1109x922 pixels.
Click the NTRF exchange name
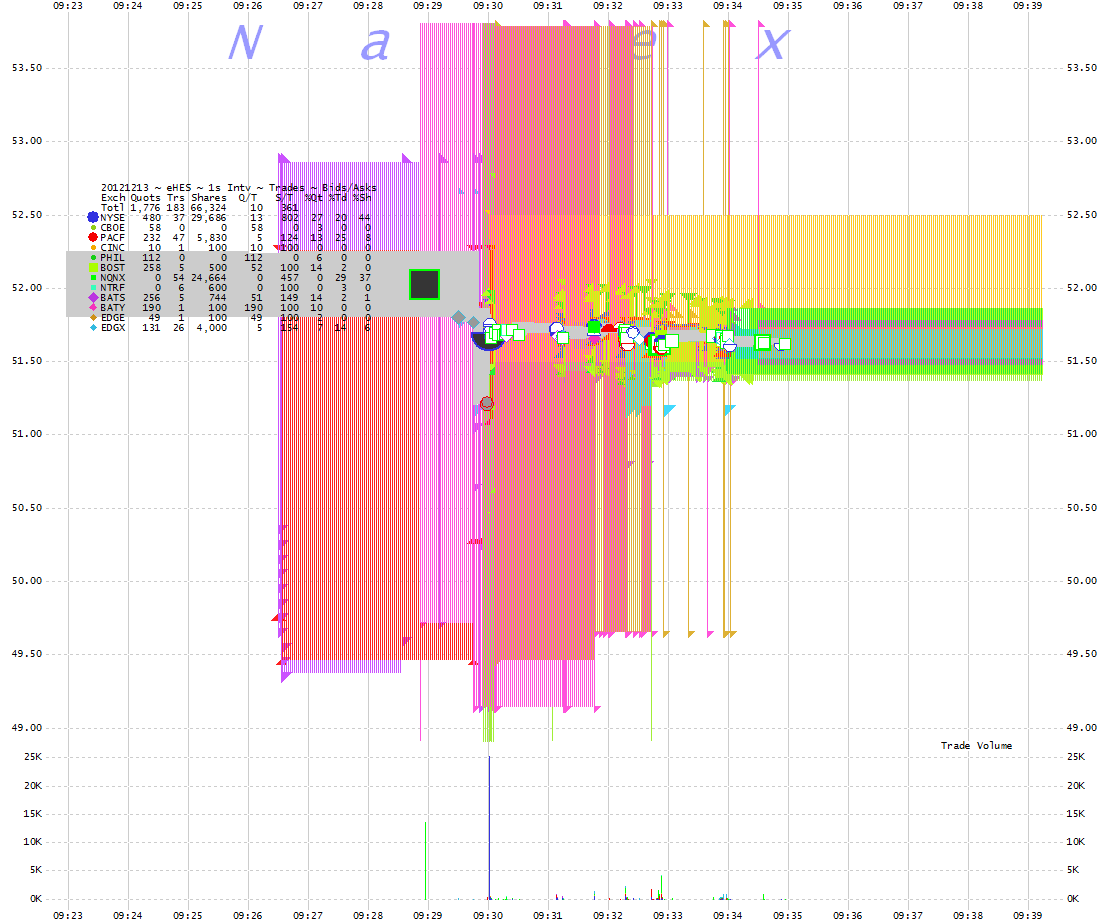(112, 288)
